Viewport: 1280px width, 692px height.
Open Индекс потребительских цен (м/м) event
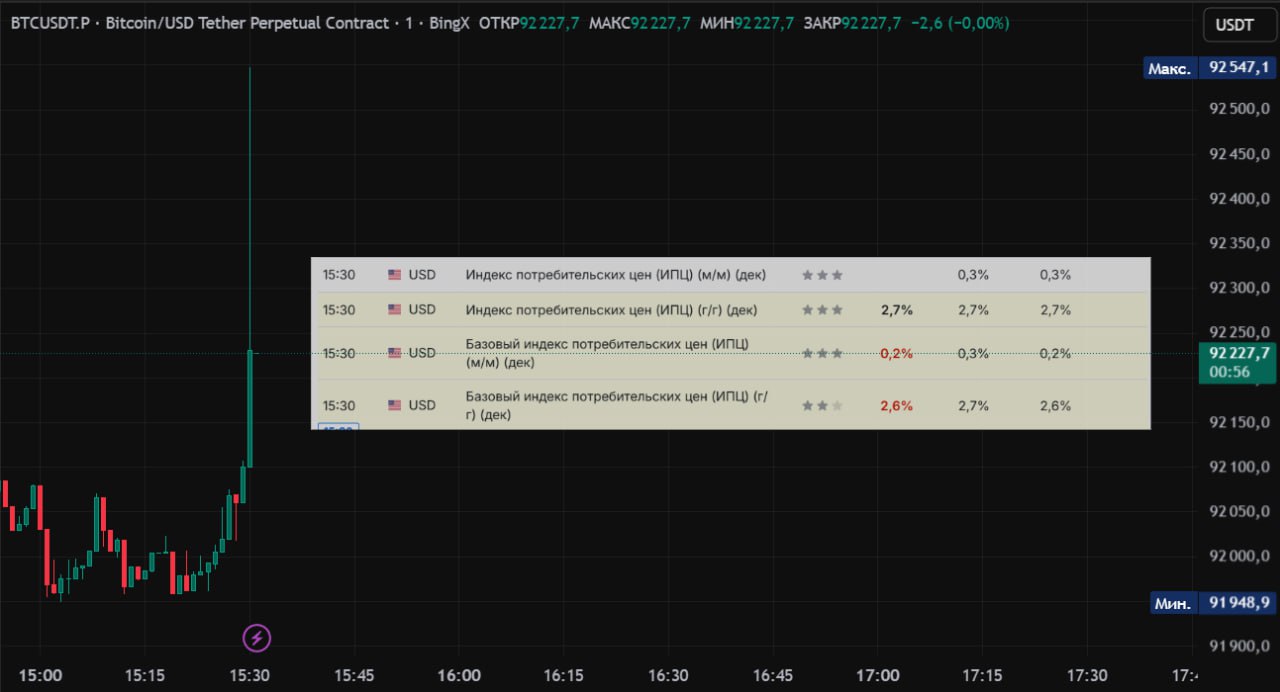pos(616,274)
